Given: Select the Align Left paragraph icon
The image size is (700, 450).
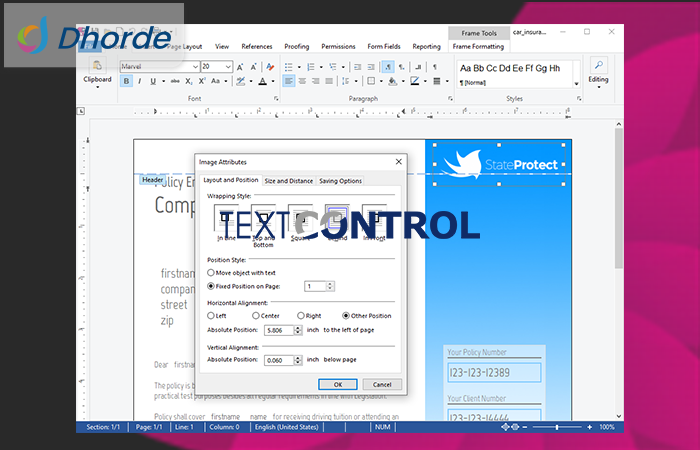Looking at the screenshot, I should point(288,82).
